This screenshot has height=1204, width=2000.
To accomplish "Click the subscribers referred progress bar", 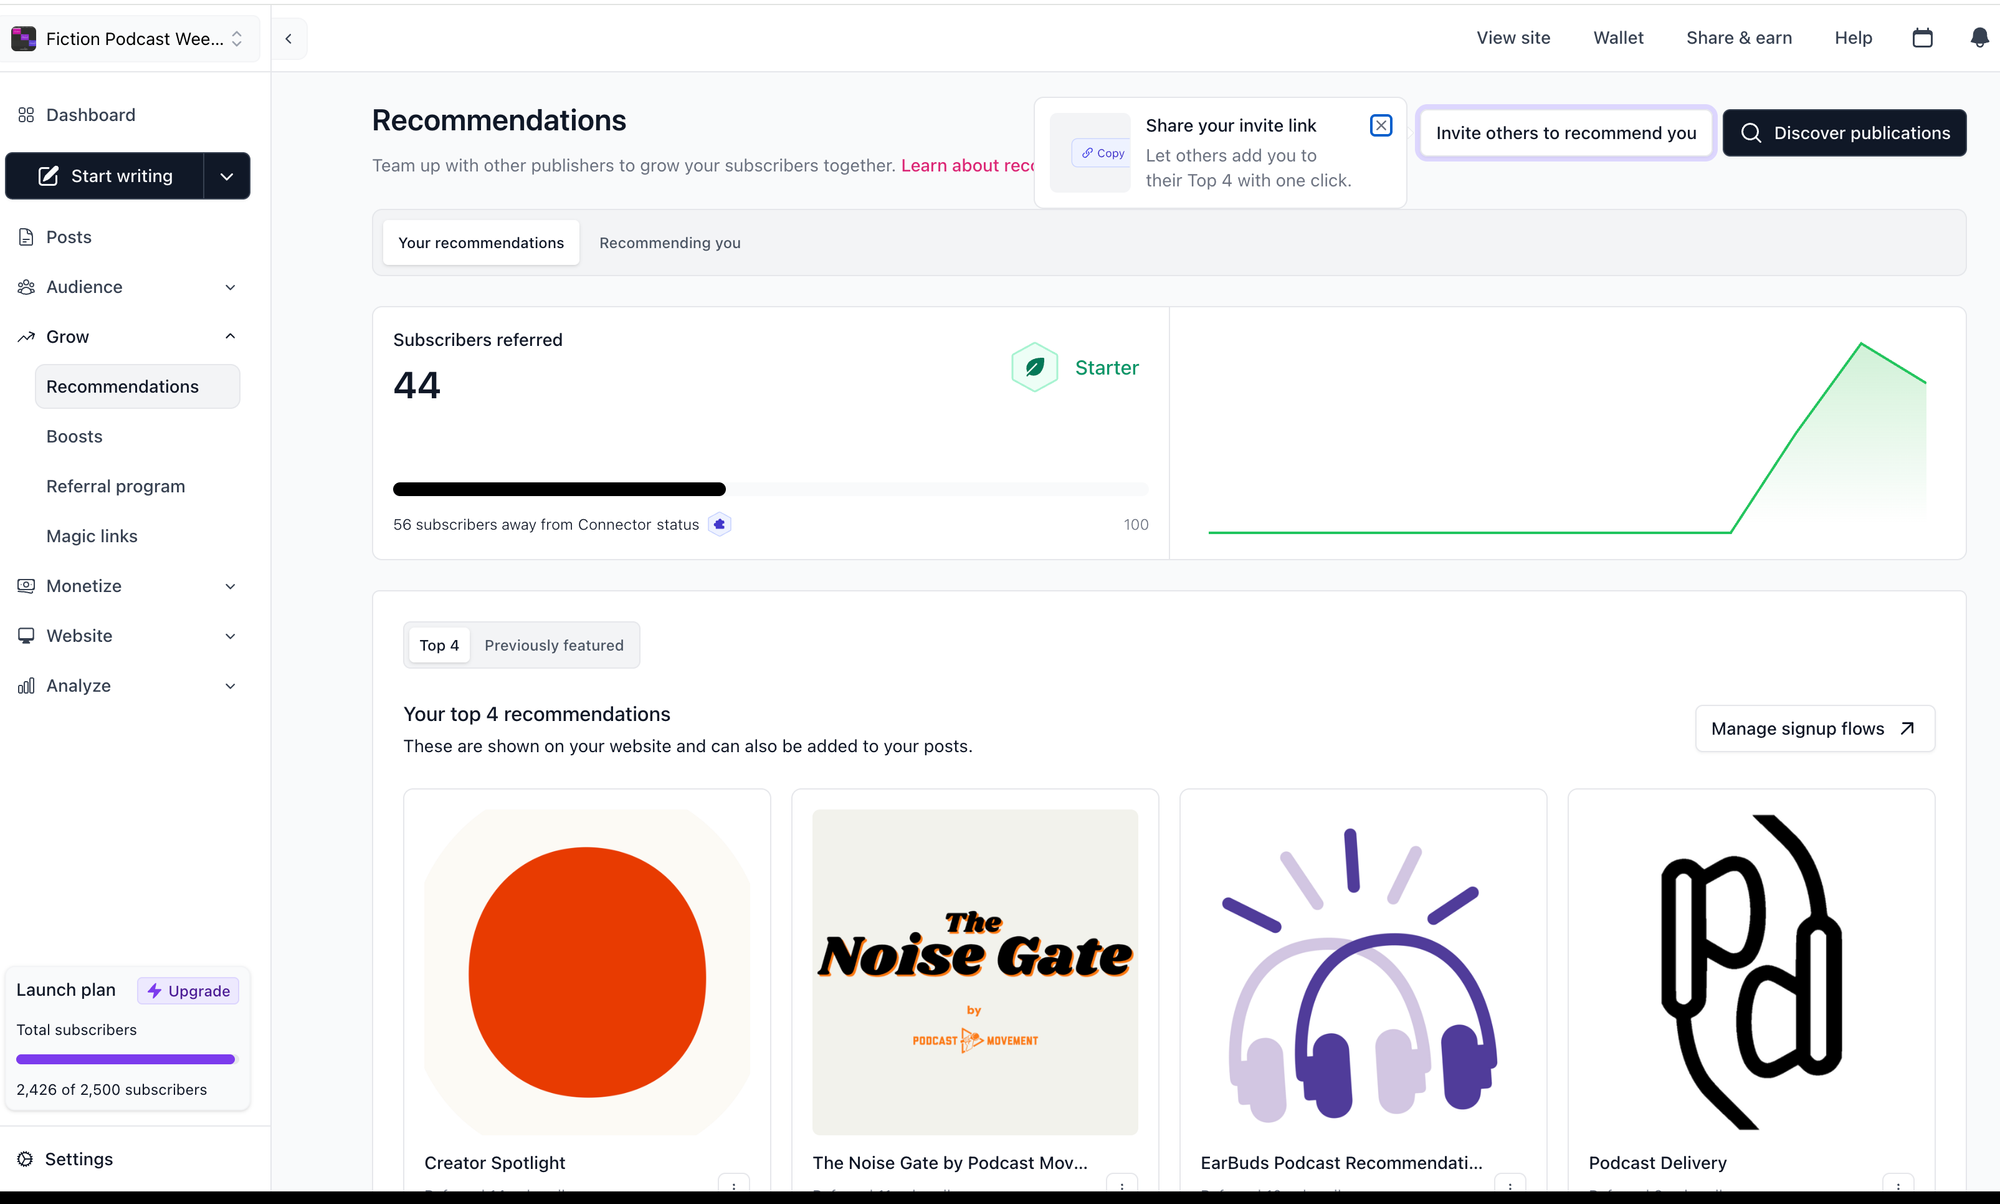I will (x=770, y=489).
